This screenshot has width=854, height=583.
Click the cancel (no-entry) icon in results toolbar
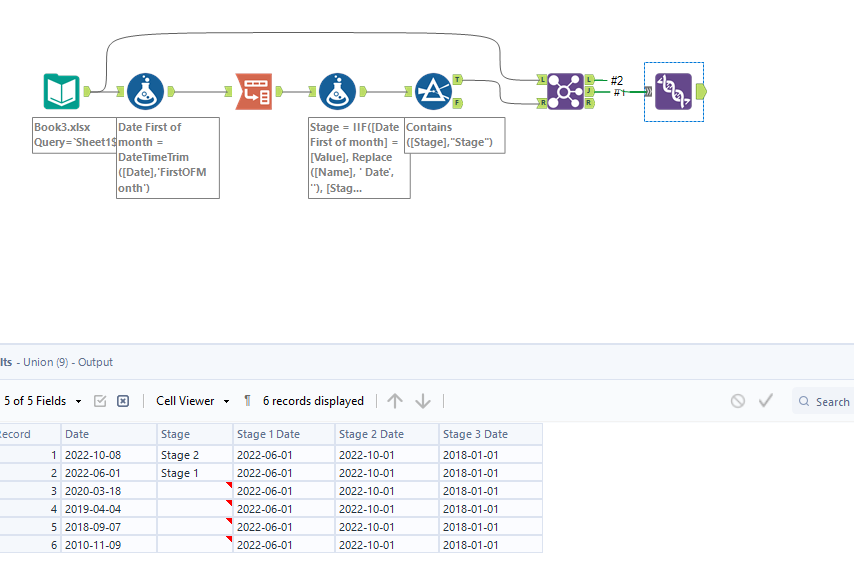[738, 400]
